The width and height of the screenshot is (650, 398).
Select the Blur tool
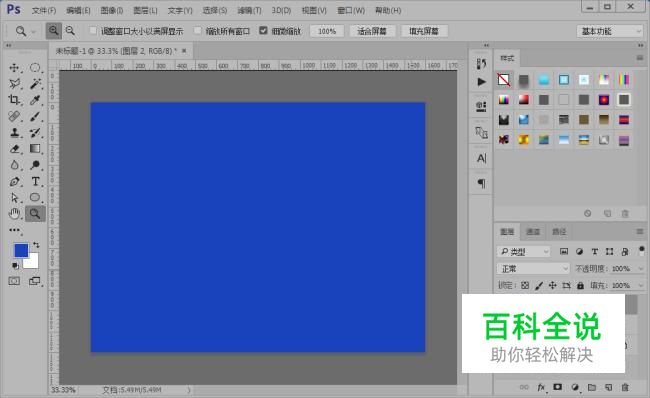point(15,165)
